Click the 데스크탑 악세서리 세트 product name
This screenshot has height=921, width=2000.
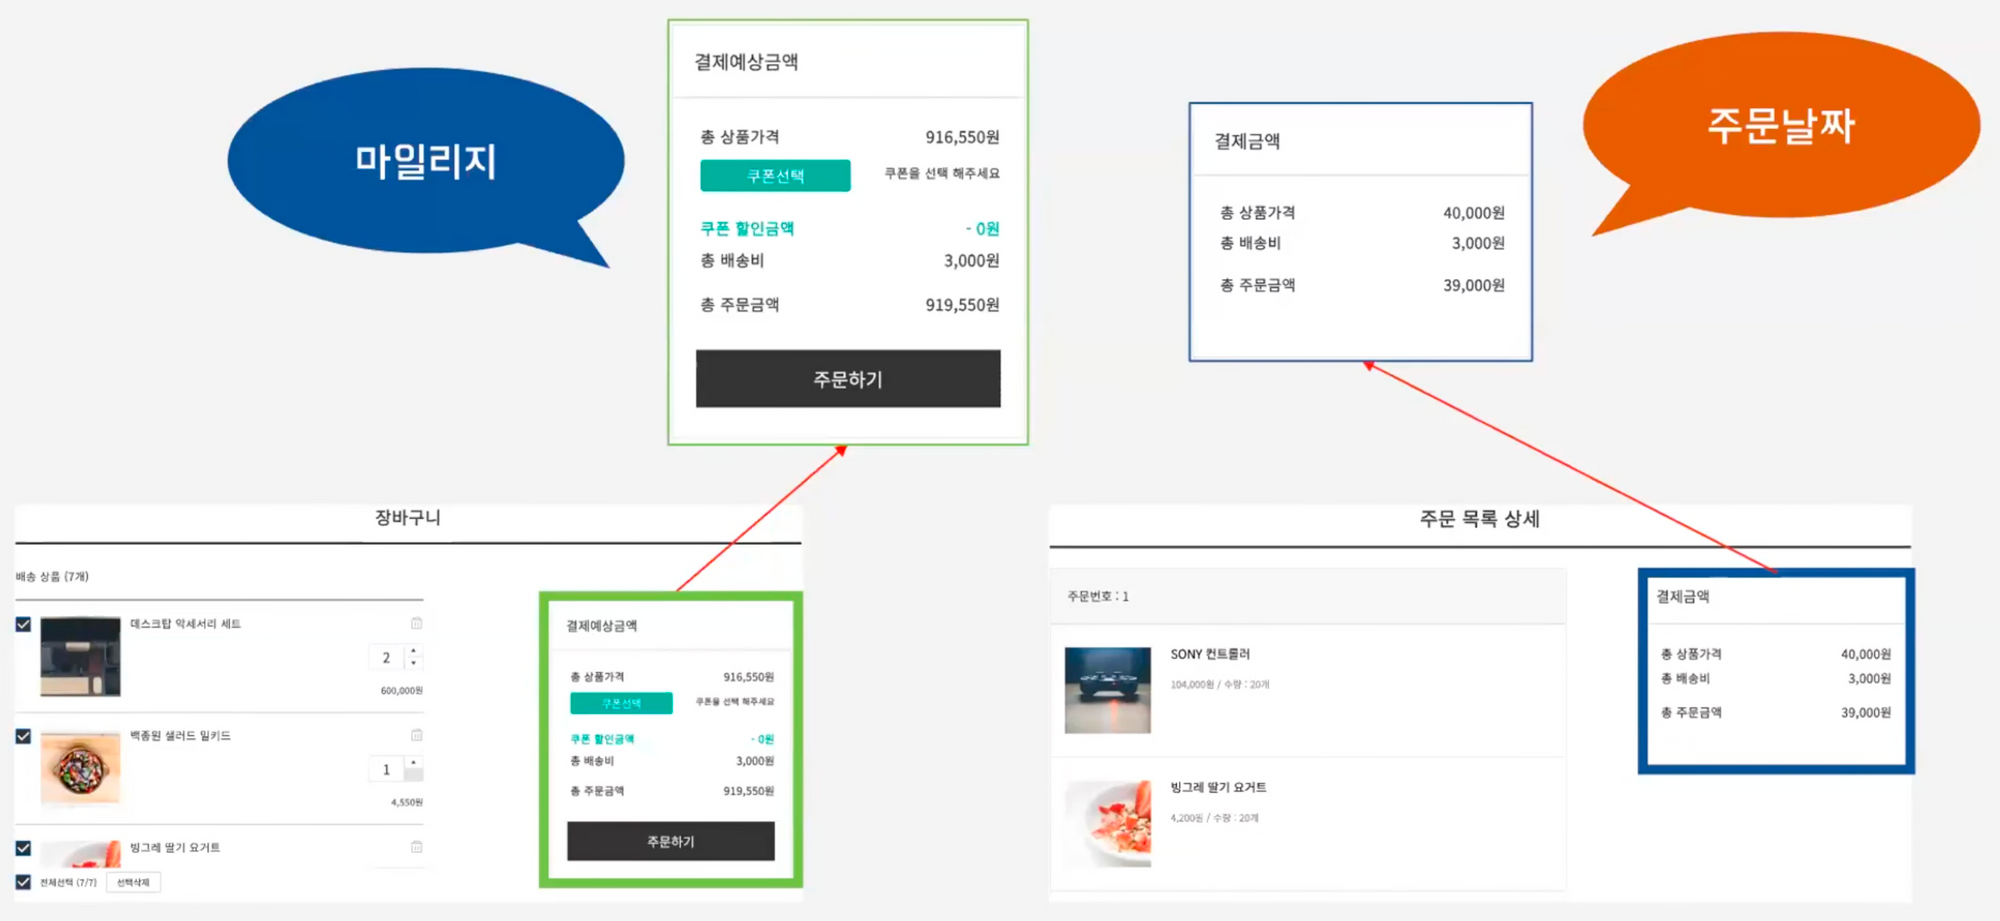click(x=185, y=623)
